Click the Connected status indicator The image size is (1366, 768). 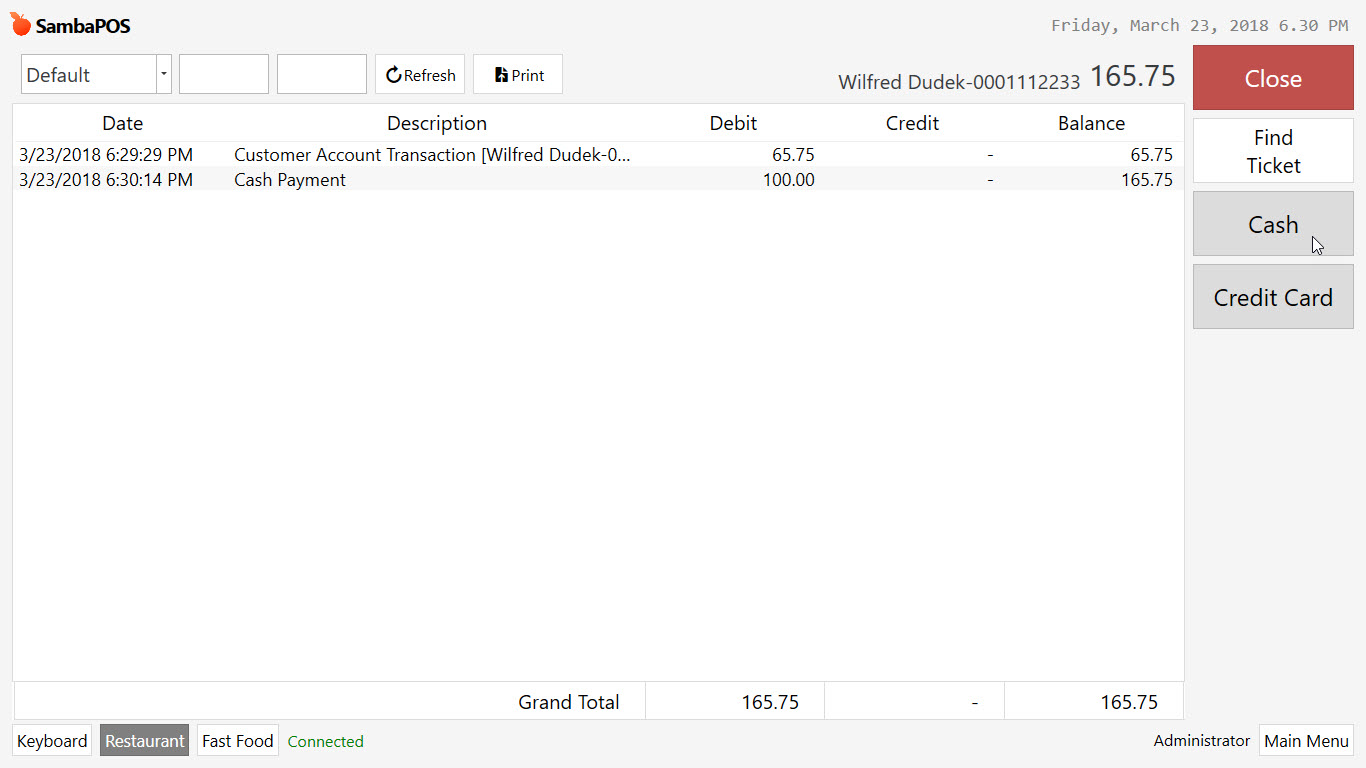[x=325, y=741]
